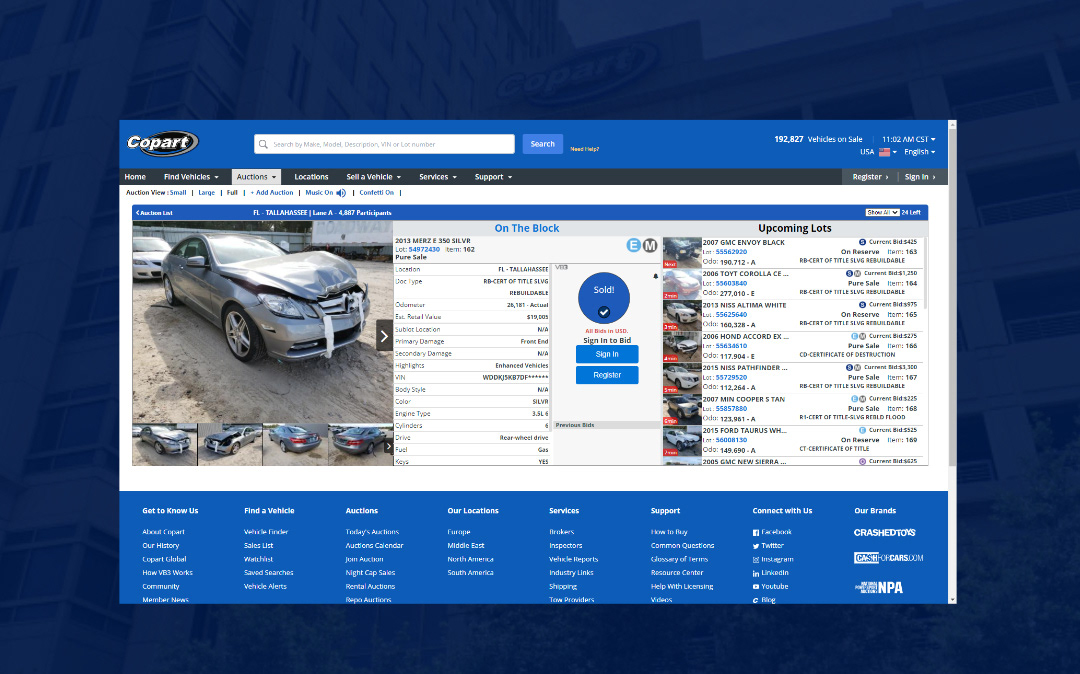Expand the Support menu

pos(493,177)
